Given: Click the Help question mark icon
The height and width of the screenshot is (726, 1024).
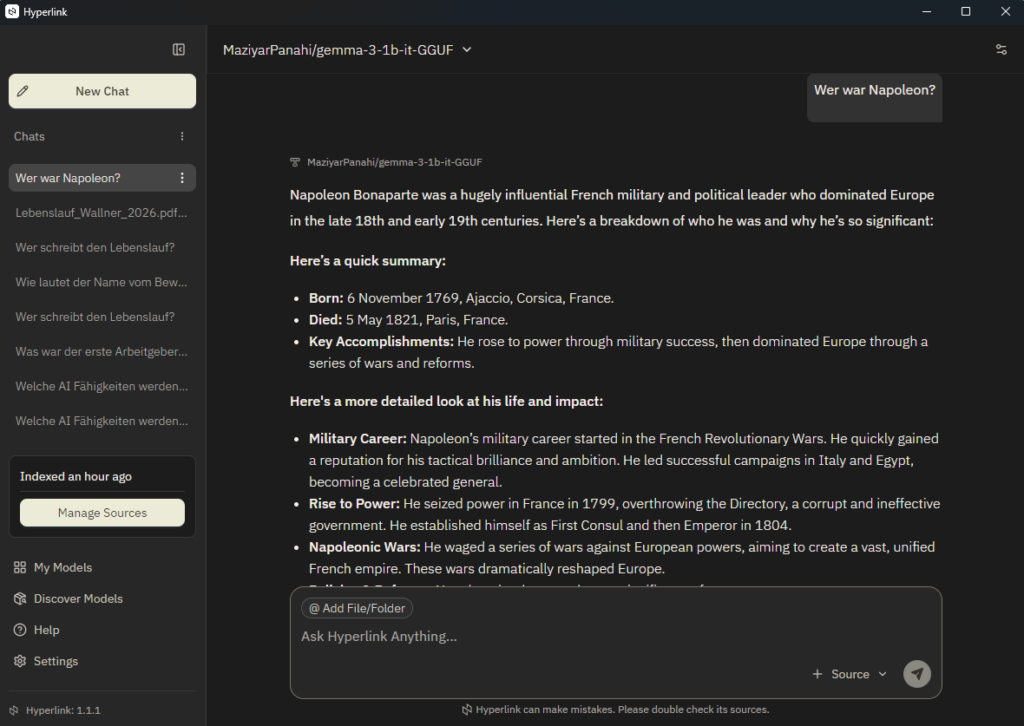Looking at the screenshot, I should 20,630.
